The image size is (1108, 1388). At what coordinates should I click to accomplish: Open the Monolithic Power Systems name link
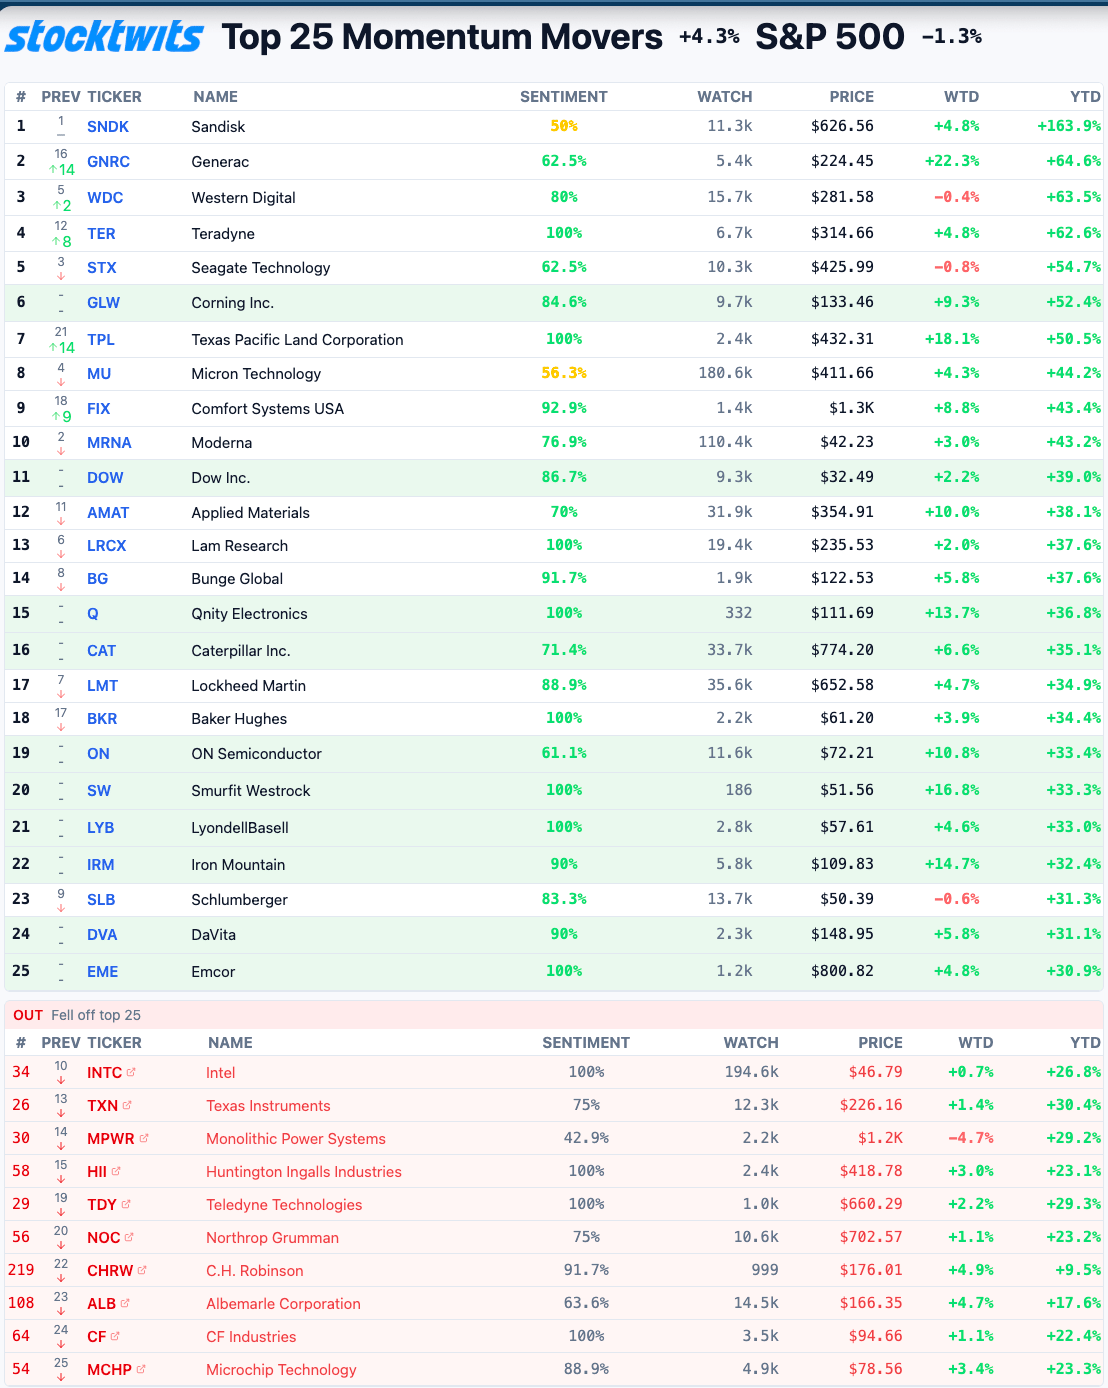click(296, 1139)
